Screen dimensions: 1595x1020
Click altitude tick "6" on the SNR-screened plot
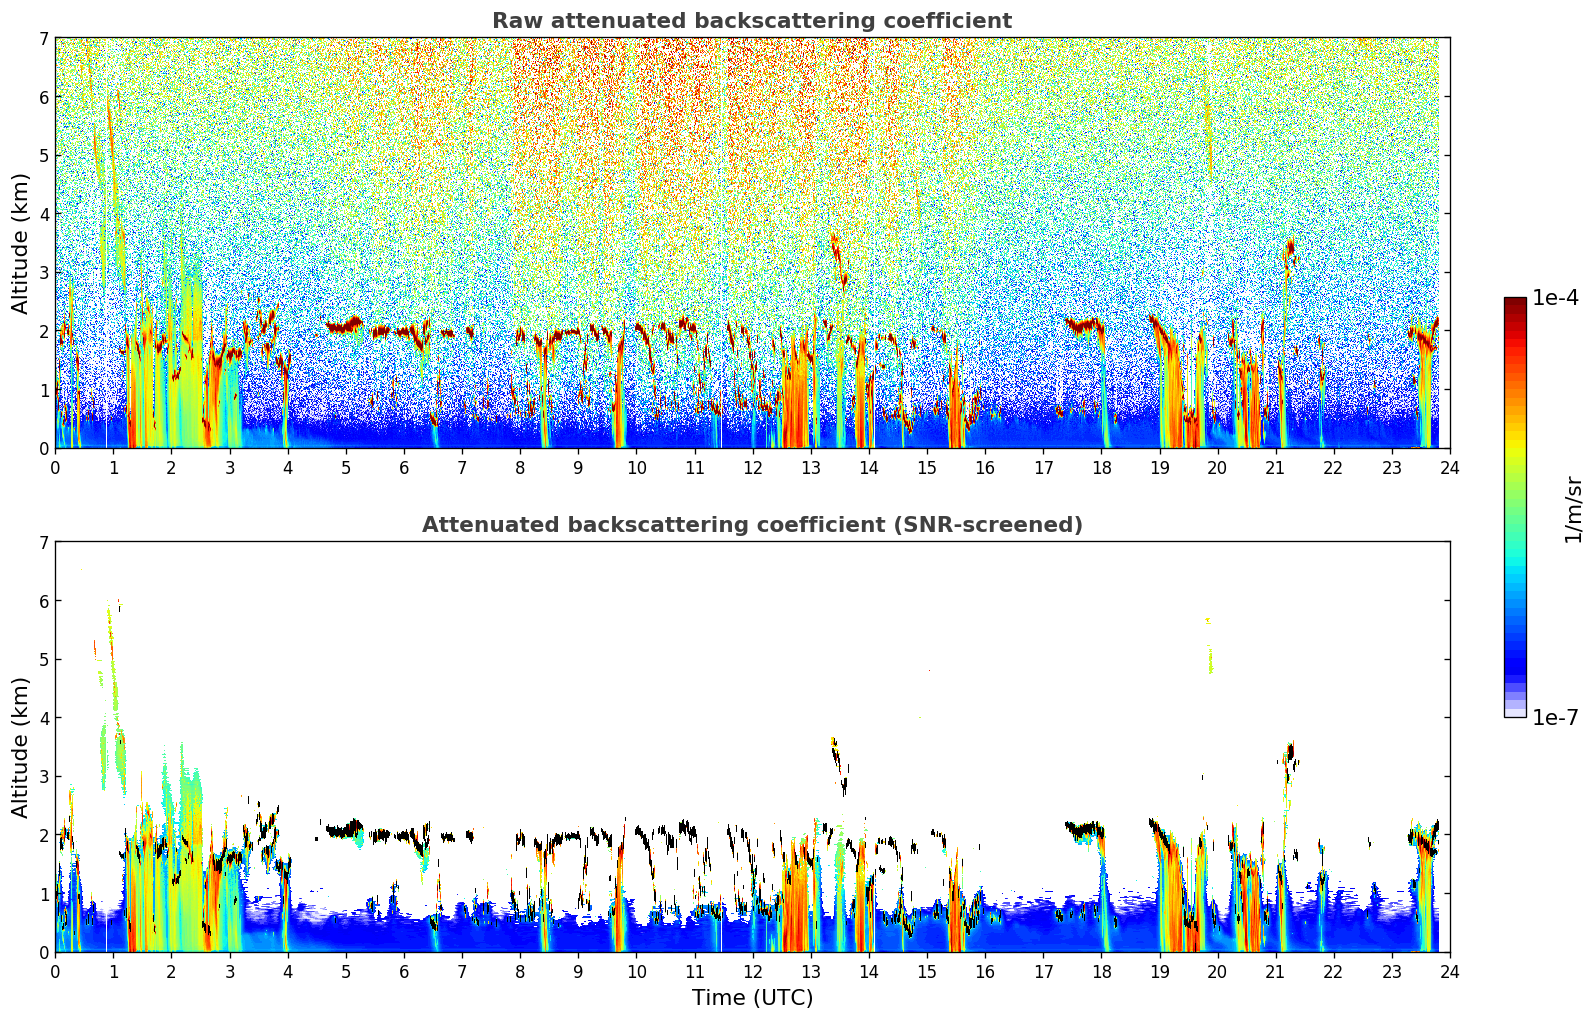pyautogui.click(x=44, y=601)
